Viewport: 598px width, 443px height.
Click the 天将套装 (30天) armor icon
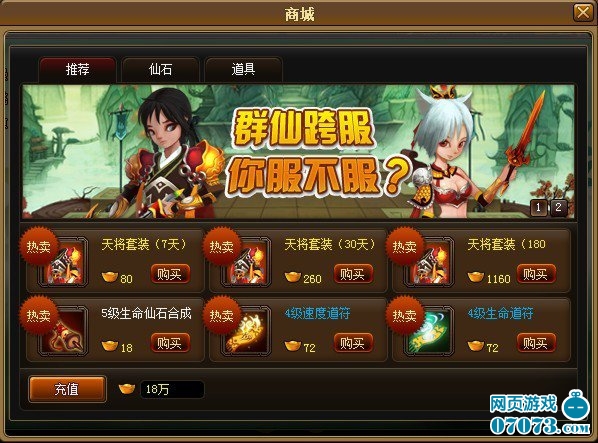246,262
